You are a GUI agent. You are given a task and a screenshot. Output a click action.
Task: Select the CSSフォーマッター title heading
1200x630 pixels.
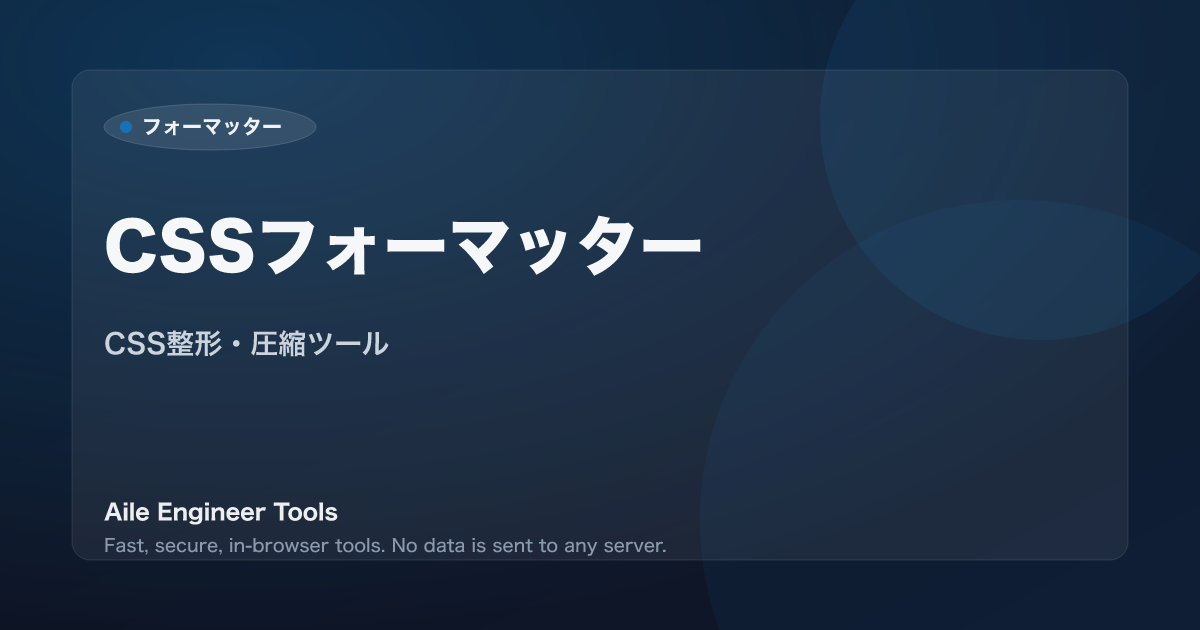(403, 244)
